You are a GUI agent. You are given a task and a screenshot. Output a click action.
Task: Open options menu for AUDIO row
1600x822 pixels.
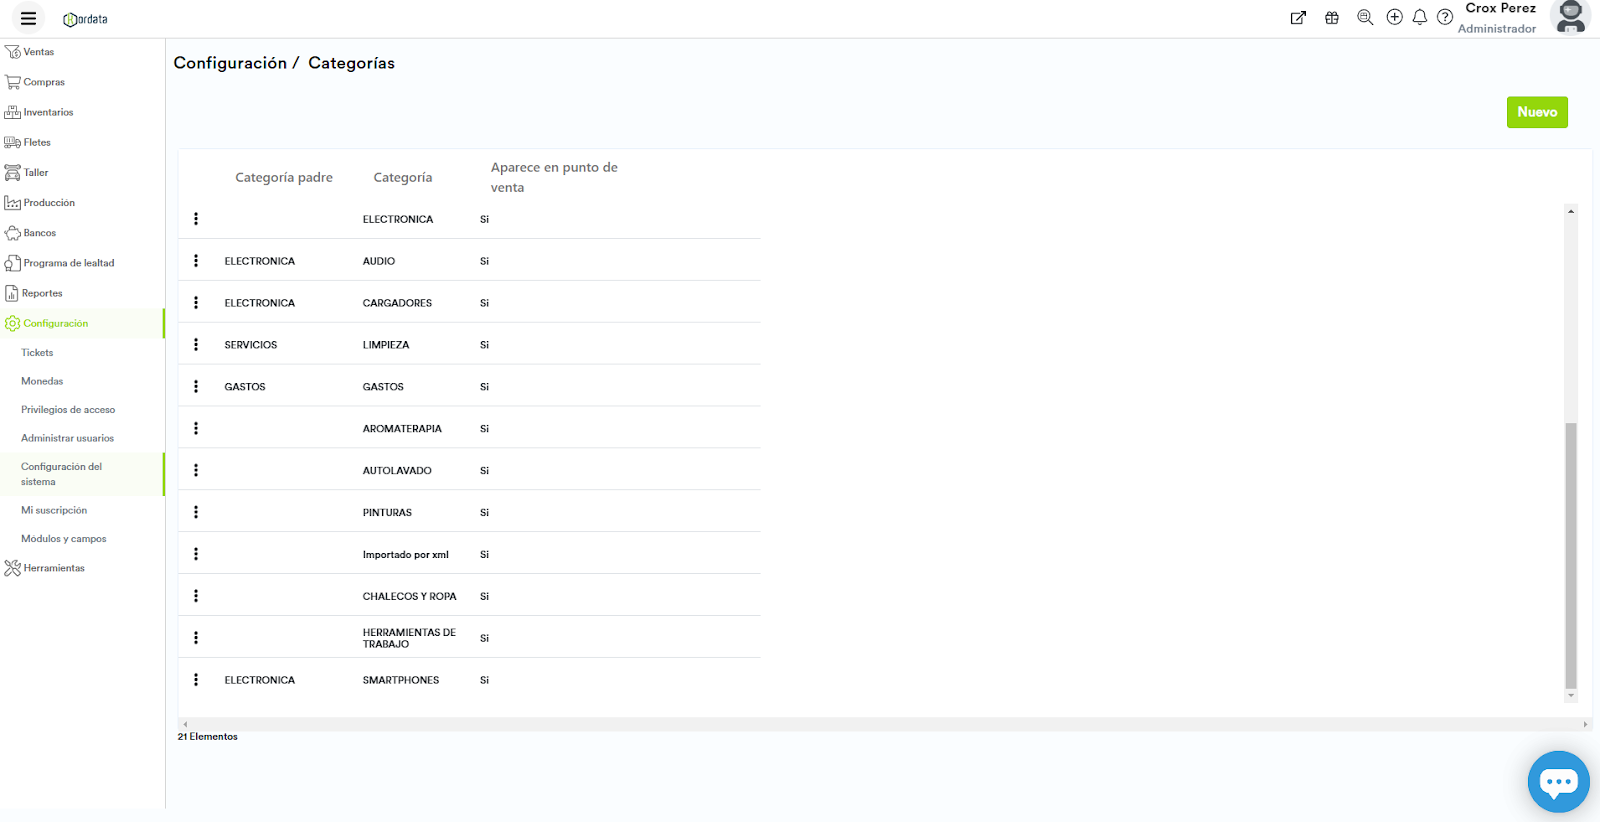tap(196, 261)
